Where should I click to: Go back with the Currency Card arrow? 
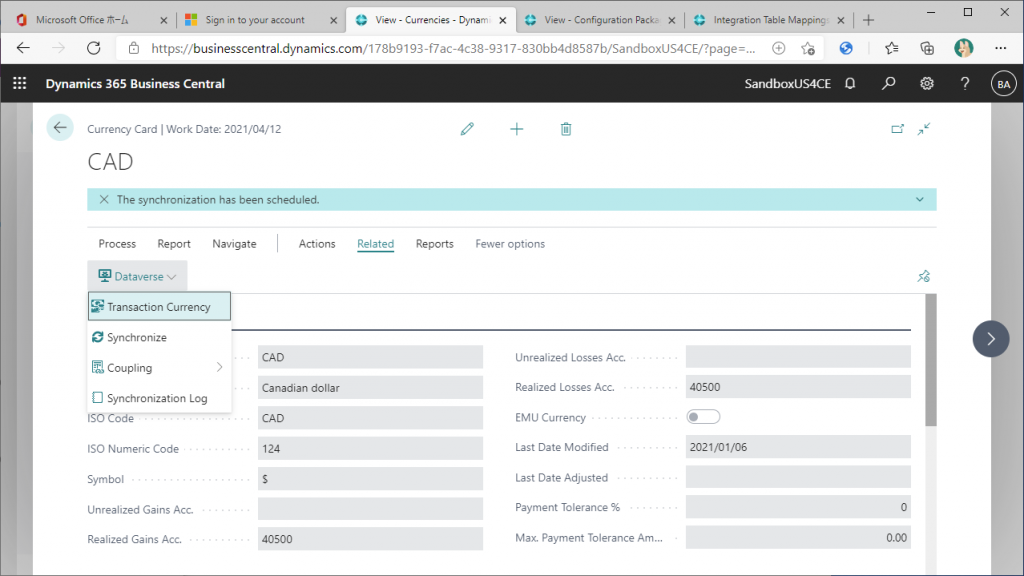click(60, 127)
